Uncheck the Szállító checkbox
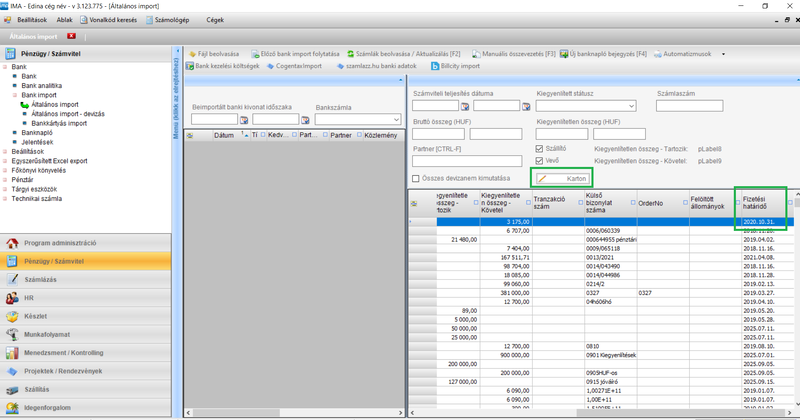Viewport: 800px width, 420px height. pos(541,149)
